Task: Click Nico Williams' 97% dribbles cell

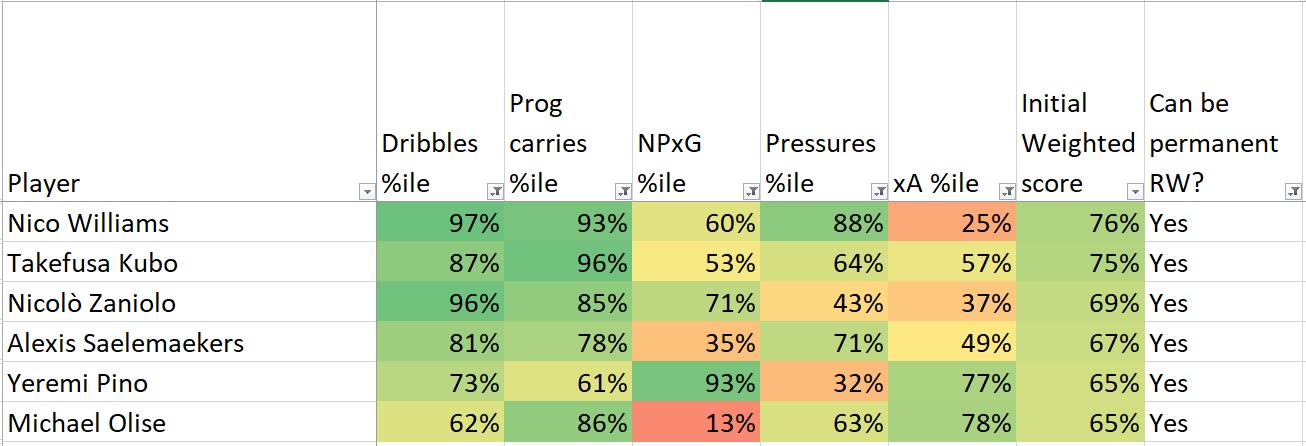Action: click(x=440, y=222)
